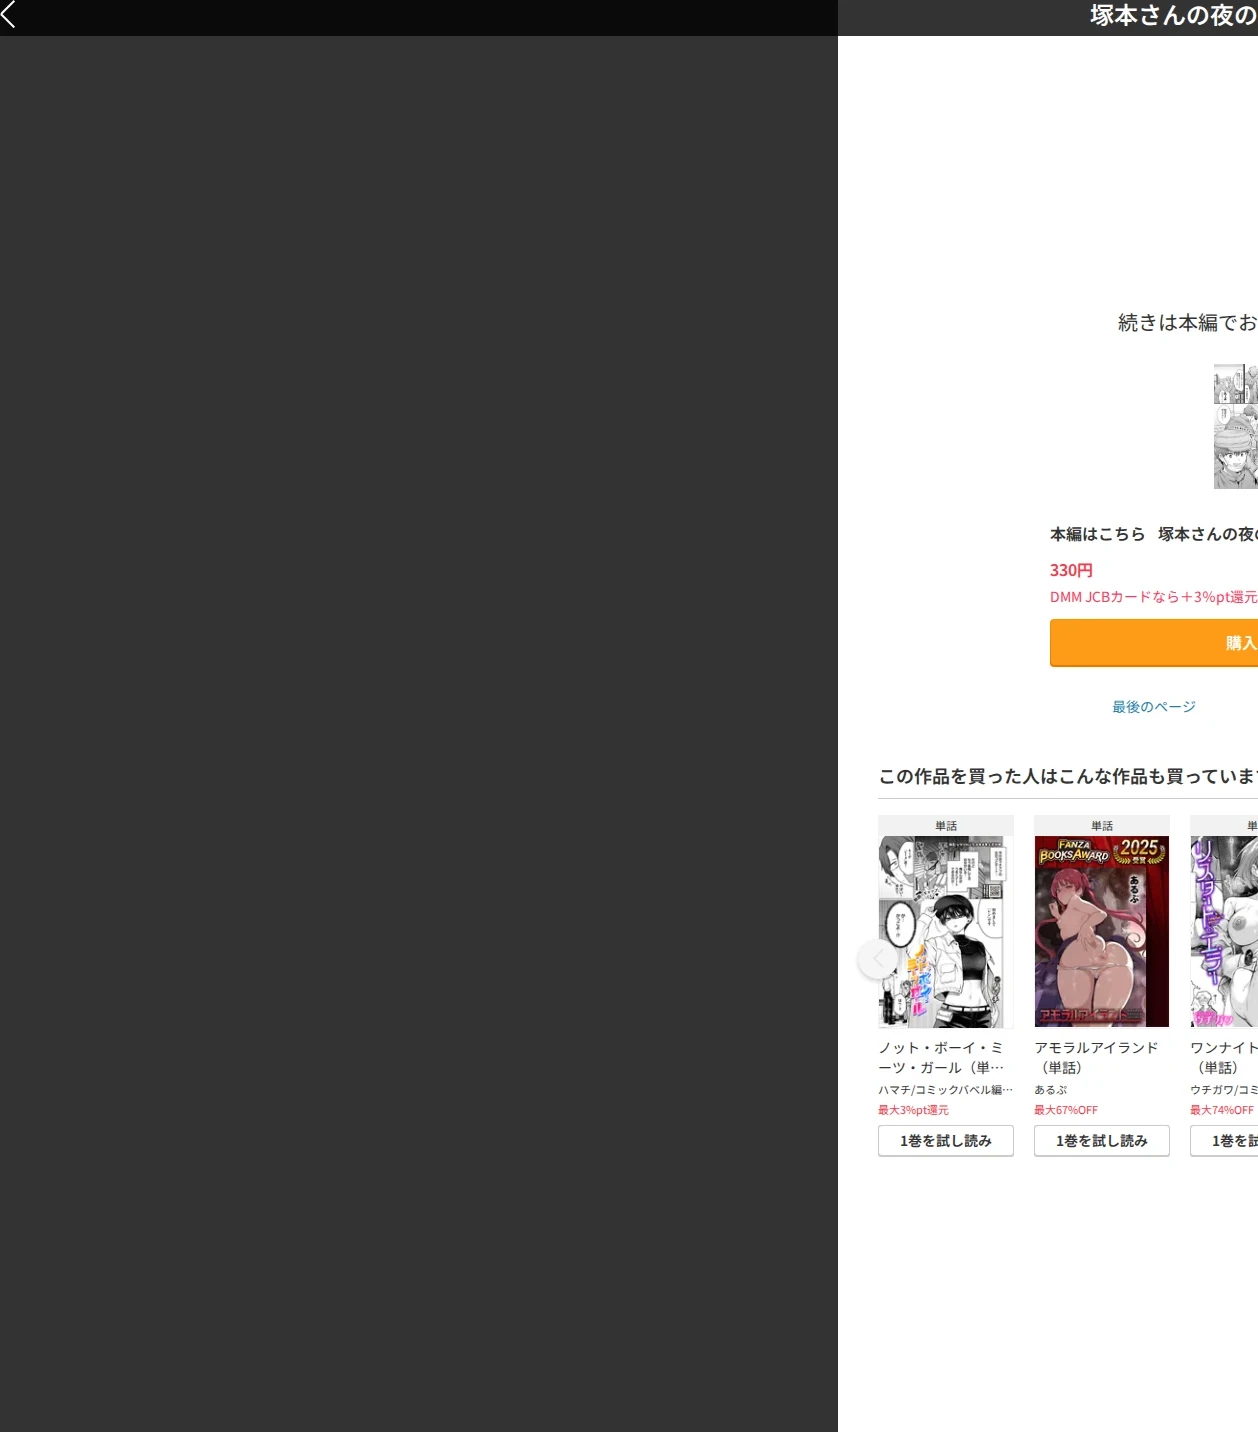The width and height of the screenshot is (1258, 1432).
Task: Open author link ウチガワ
Action: 1224,1090
